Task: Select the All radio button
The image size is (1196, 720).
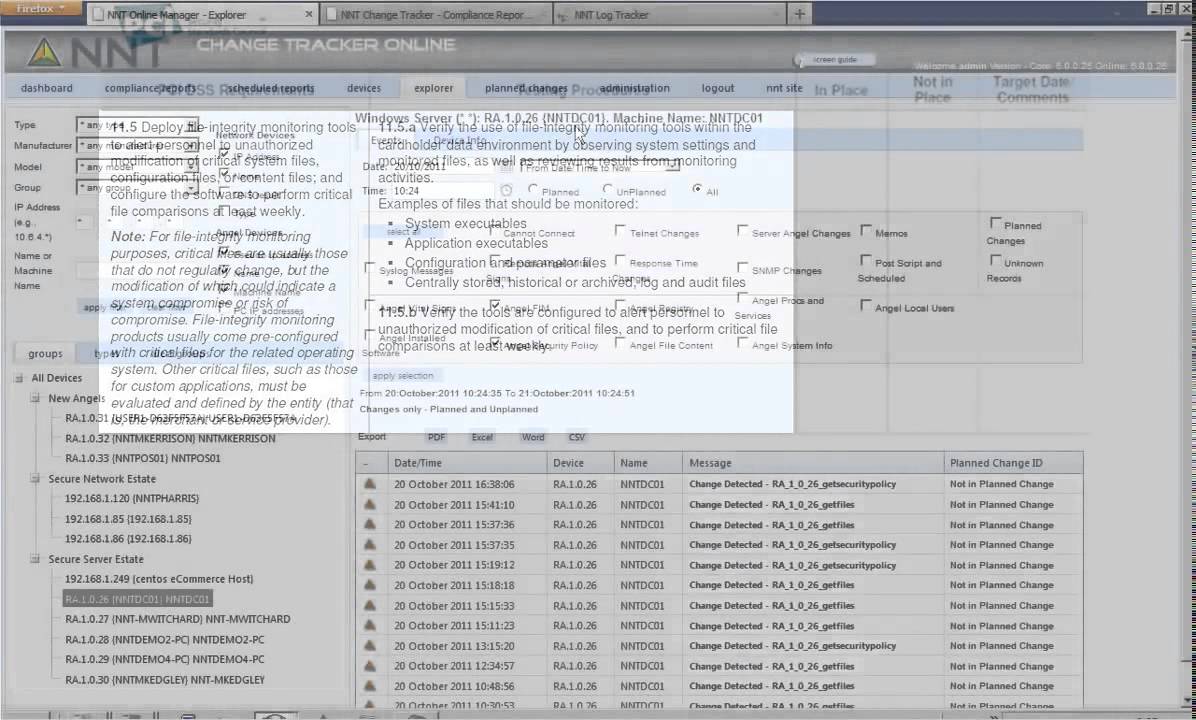Action: click(x=697, y=188)
